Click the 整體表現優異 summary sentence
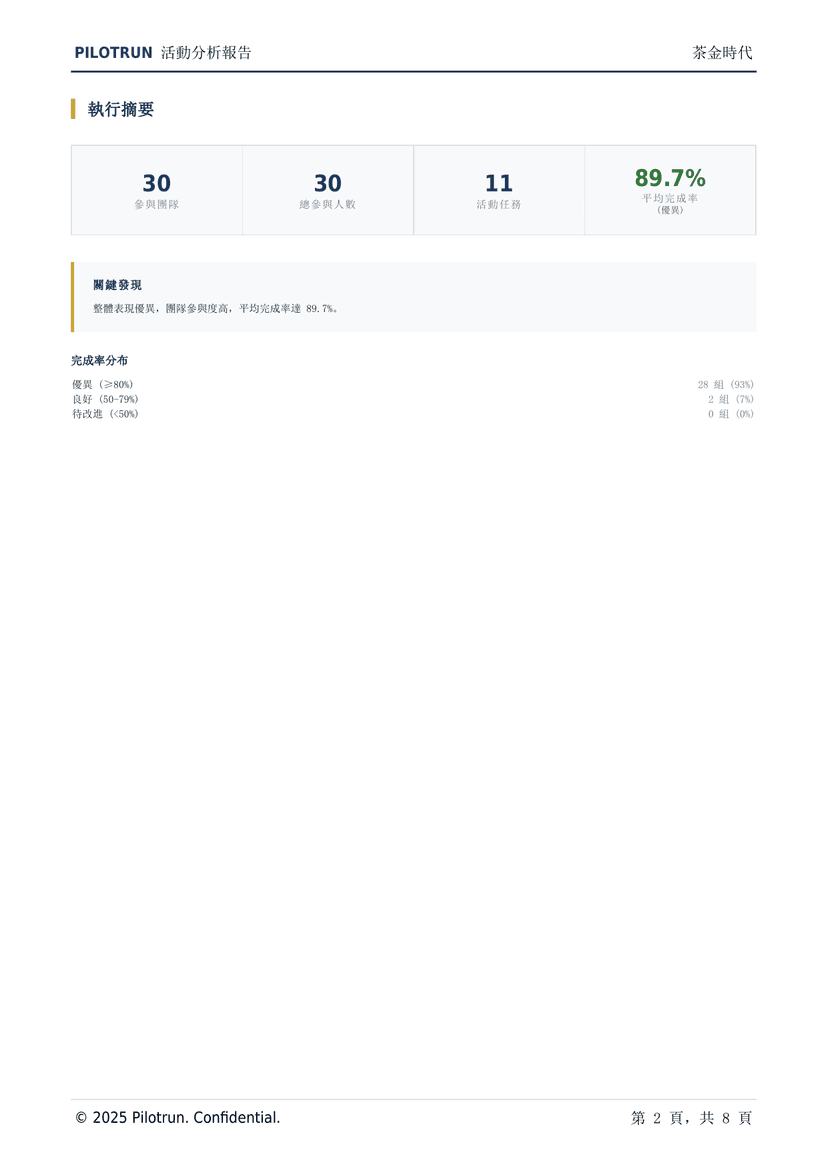Screen dimensions: 828x1170 pos(216,309)
